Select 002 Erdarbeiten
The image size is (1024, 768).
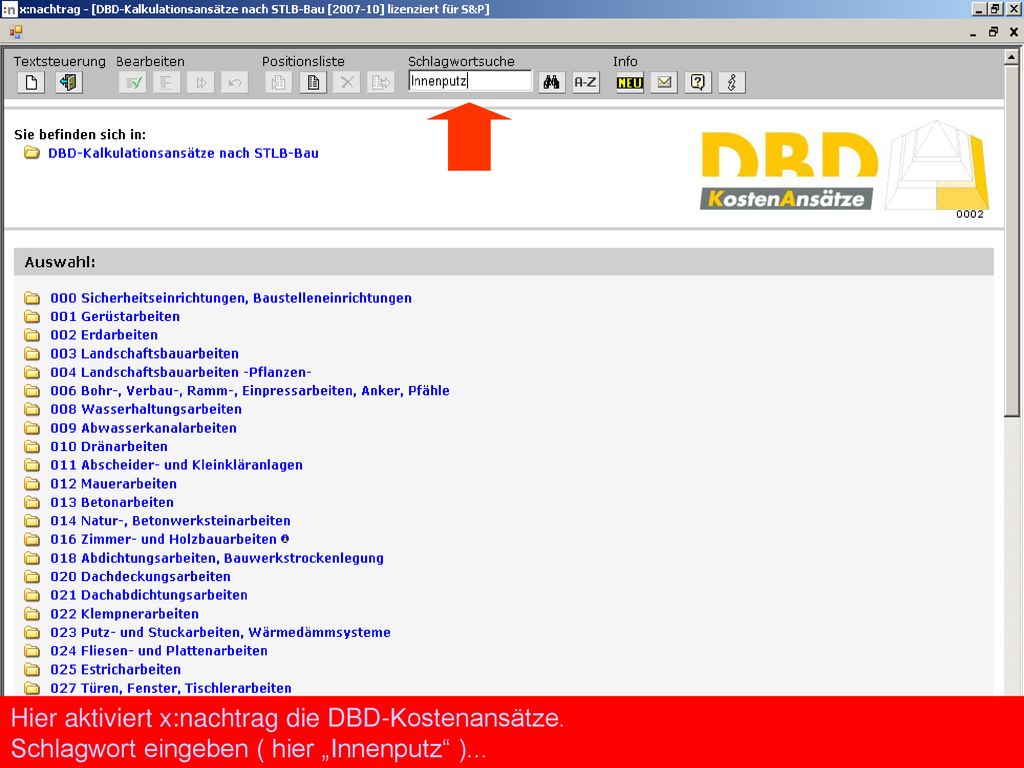pos(104,335)
